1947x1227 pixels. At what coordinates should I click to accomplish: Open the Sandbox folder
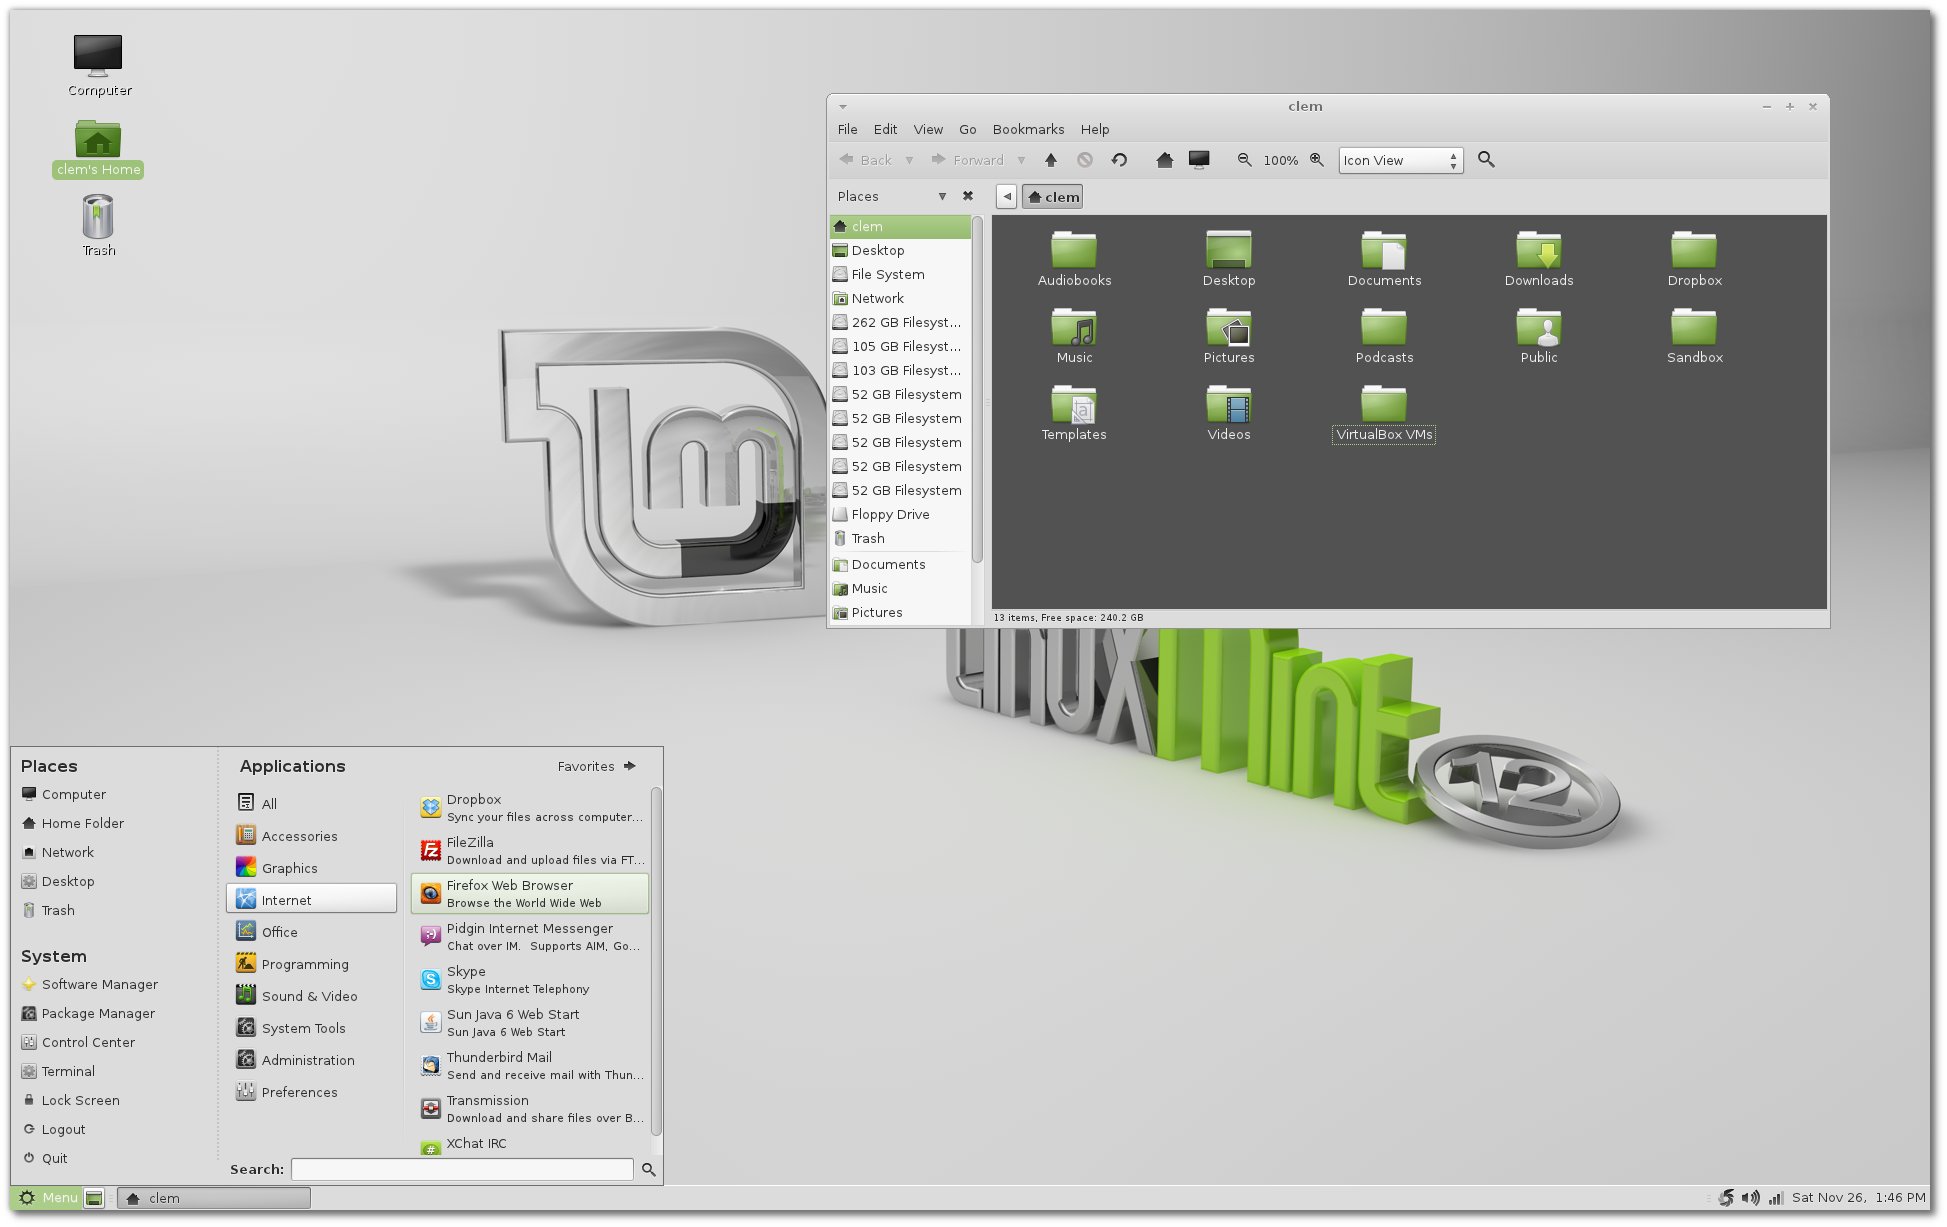pyautogui.click(x=1694, y=336)
